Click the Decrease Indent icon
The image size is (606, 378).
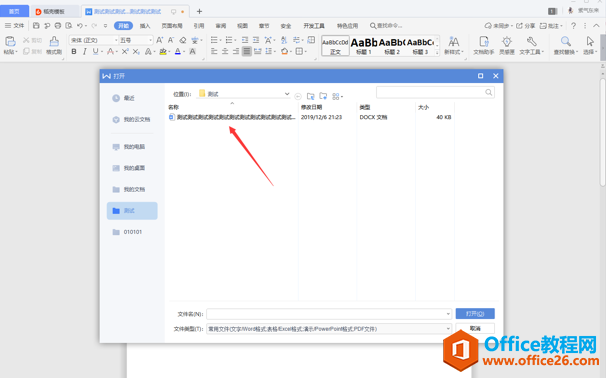coord(245,40)
